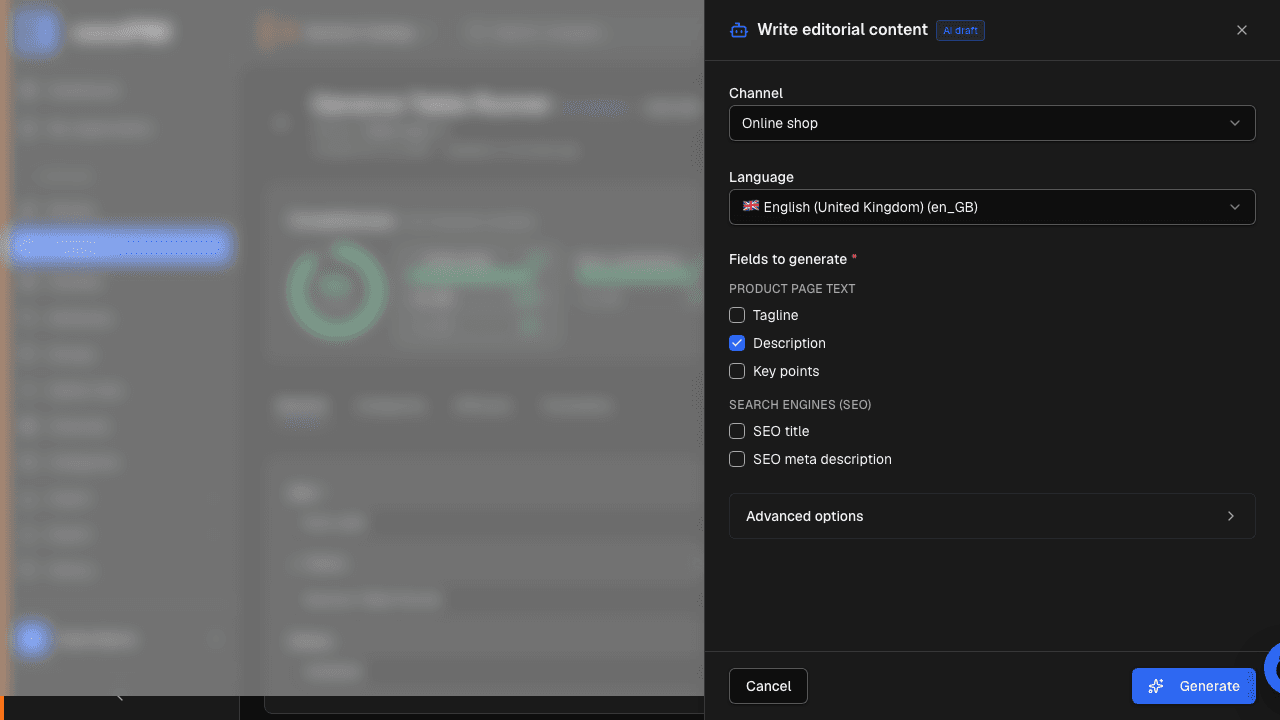Select the SEO meta description checkbox
1280x720 pixels.
point(737,459)
